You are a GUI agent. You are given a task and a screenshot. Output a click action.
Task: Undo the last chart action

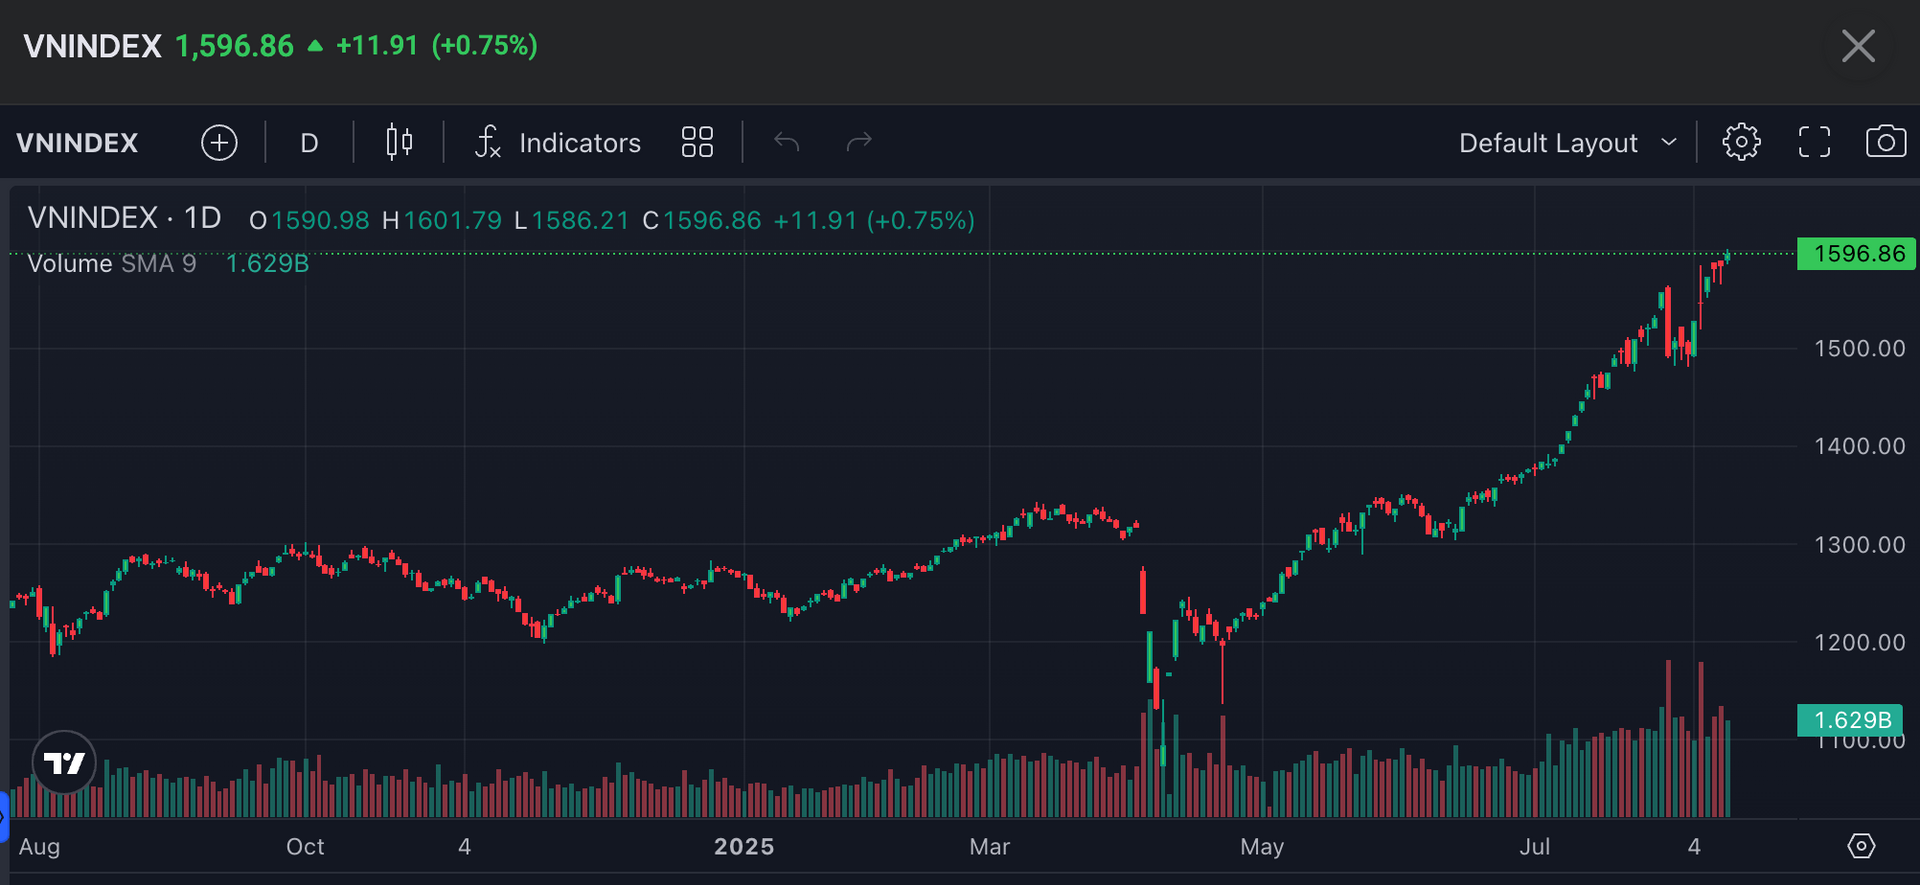[x=787, y=143]
